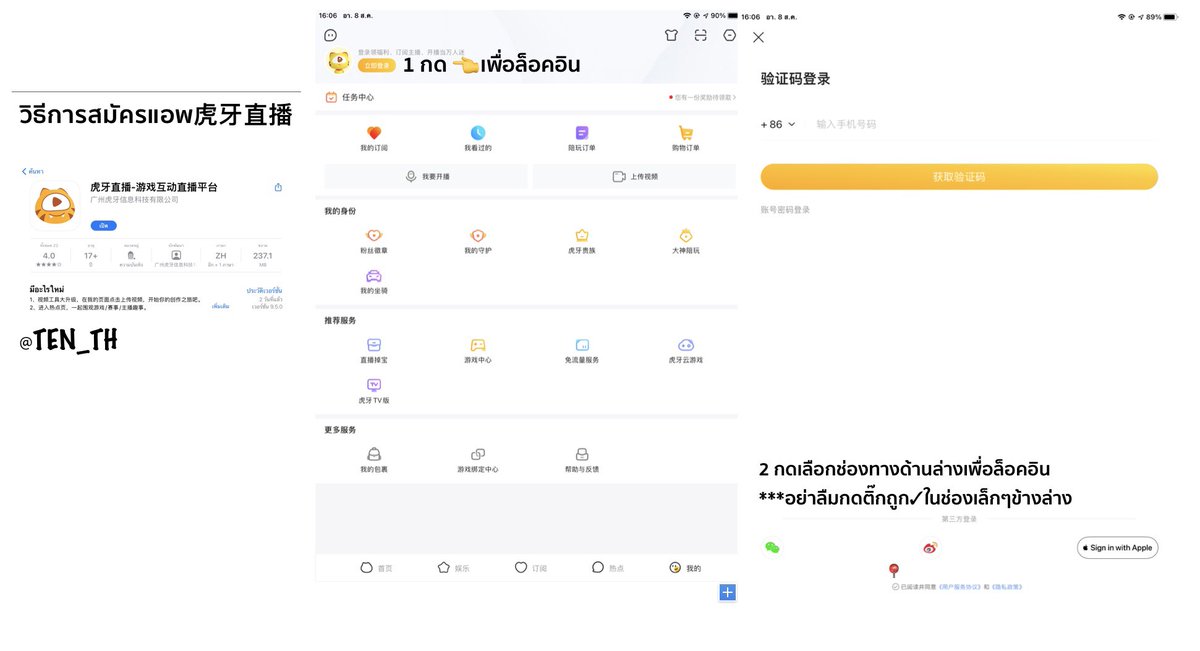Open the T-shirt skin theme icon
The width and height of the screenshot is (1200, 651).
coord(671,35)
